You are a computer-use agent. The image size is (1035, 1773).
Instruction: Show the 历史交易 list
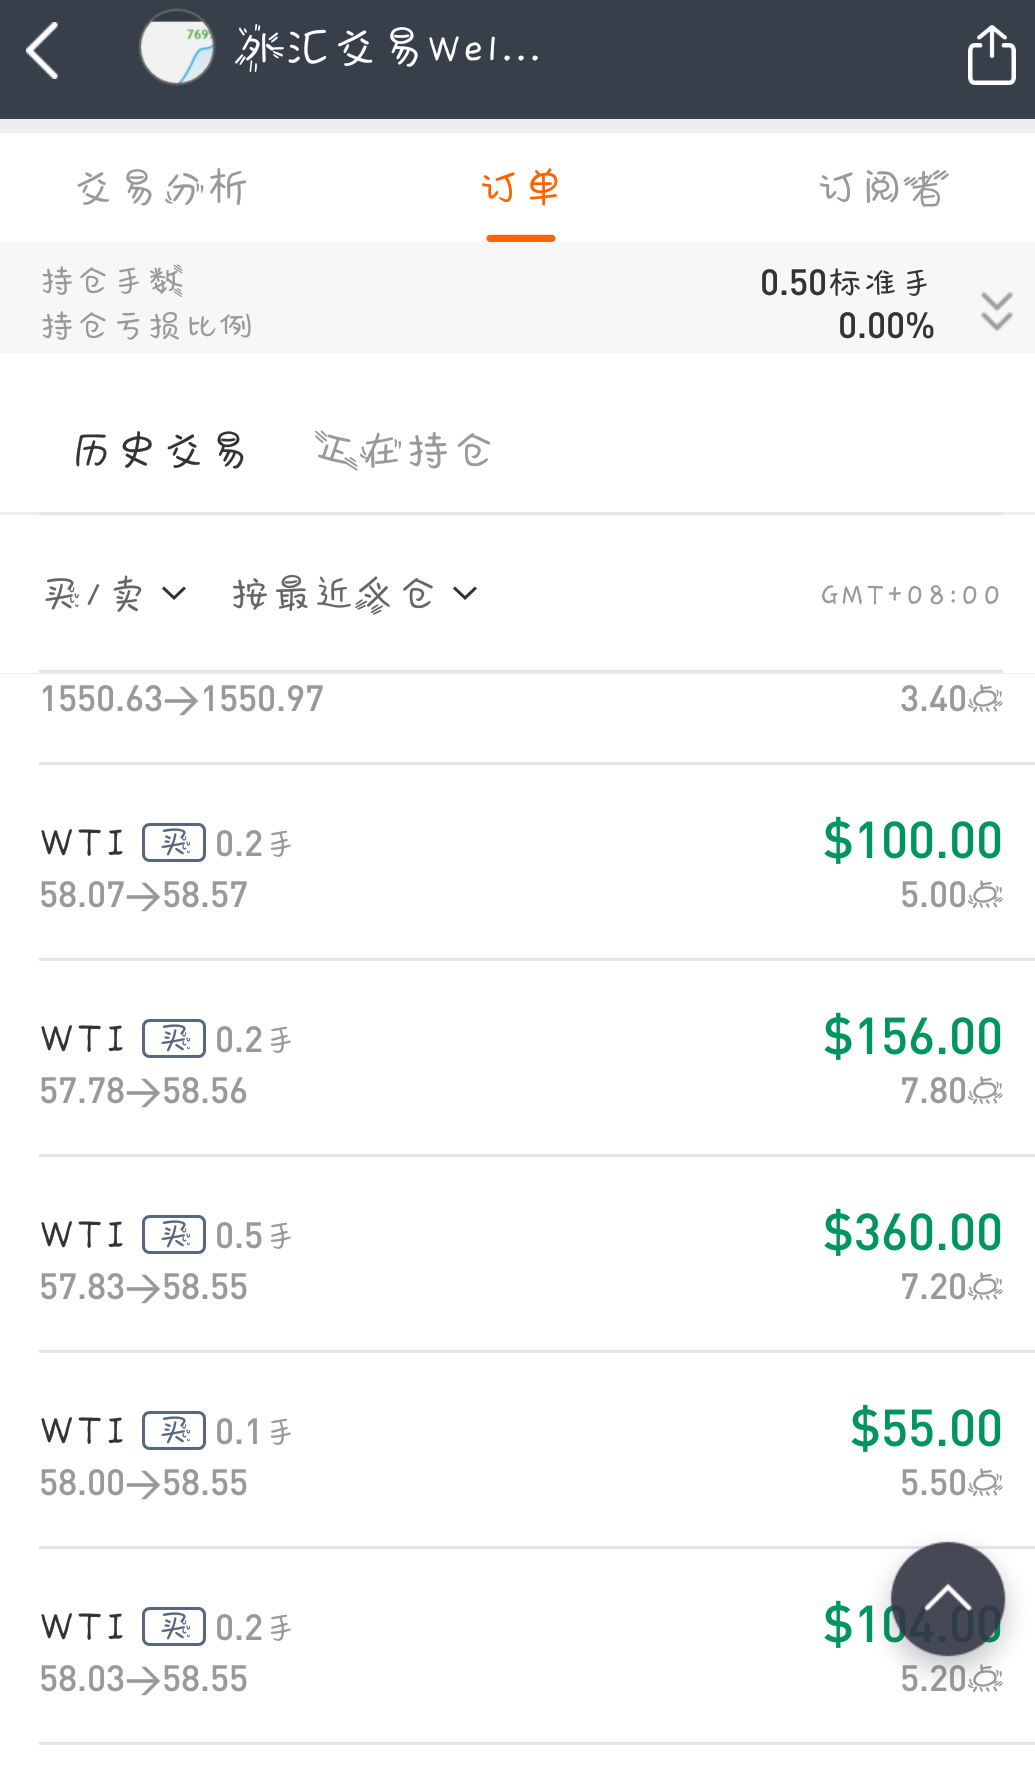pos(160,451)
